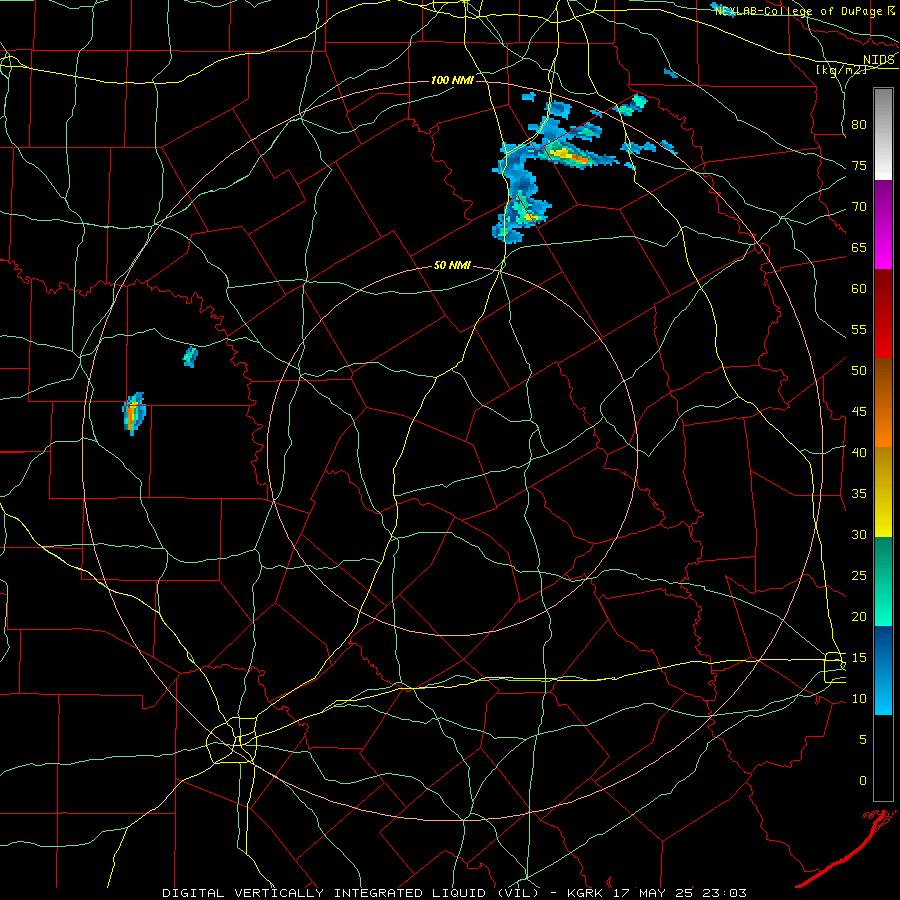Select the purple-magenta segment of color scale
The image size is (900, 900).
(884, 224)
